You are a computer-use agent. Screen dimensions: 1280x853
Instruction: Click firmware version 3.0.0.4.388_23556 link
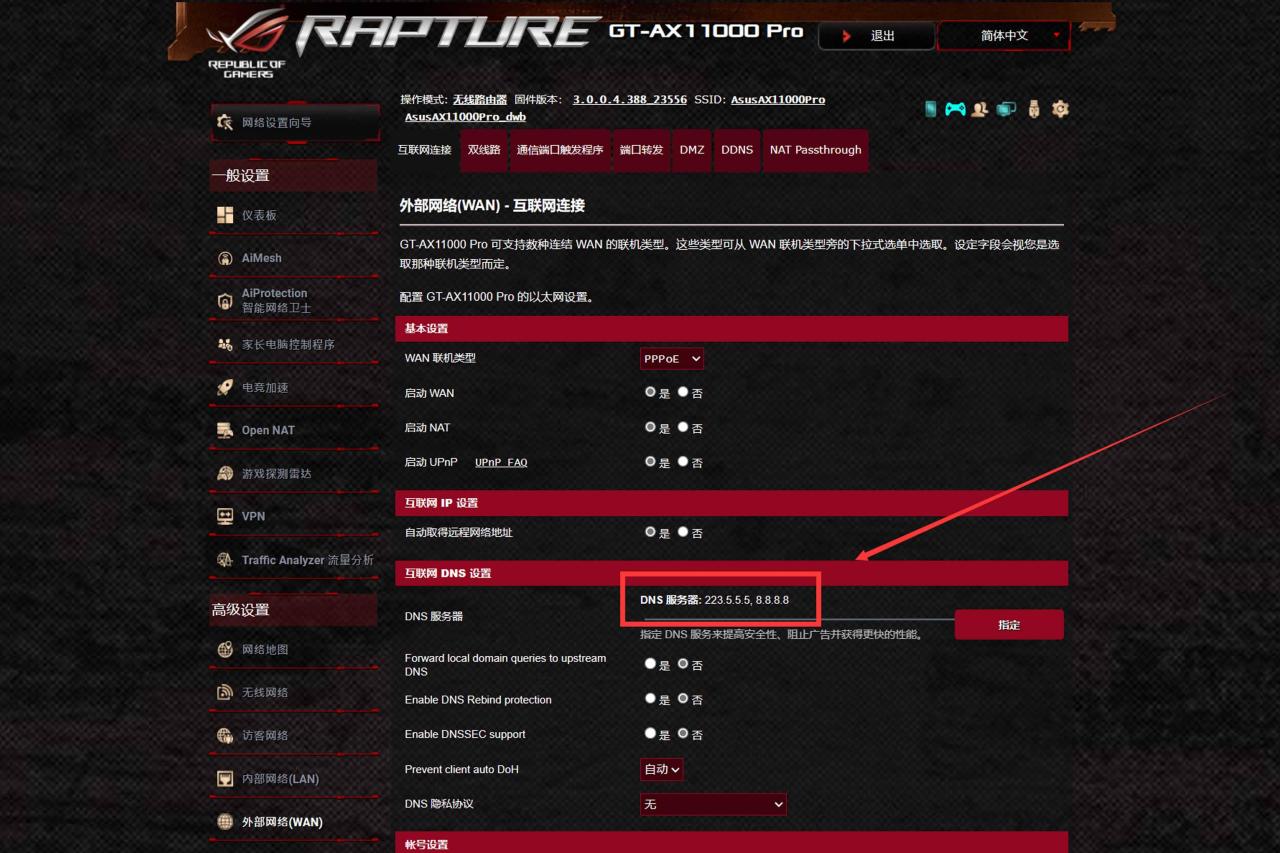pos(630,100)
